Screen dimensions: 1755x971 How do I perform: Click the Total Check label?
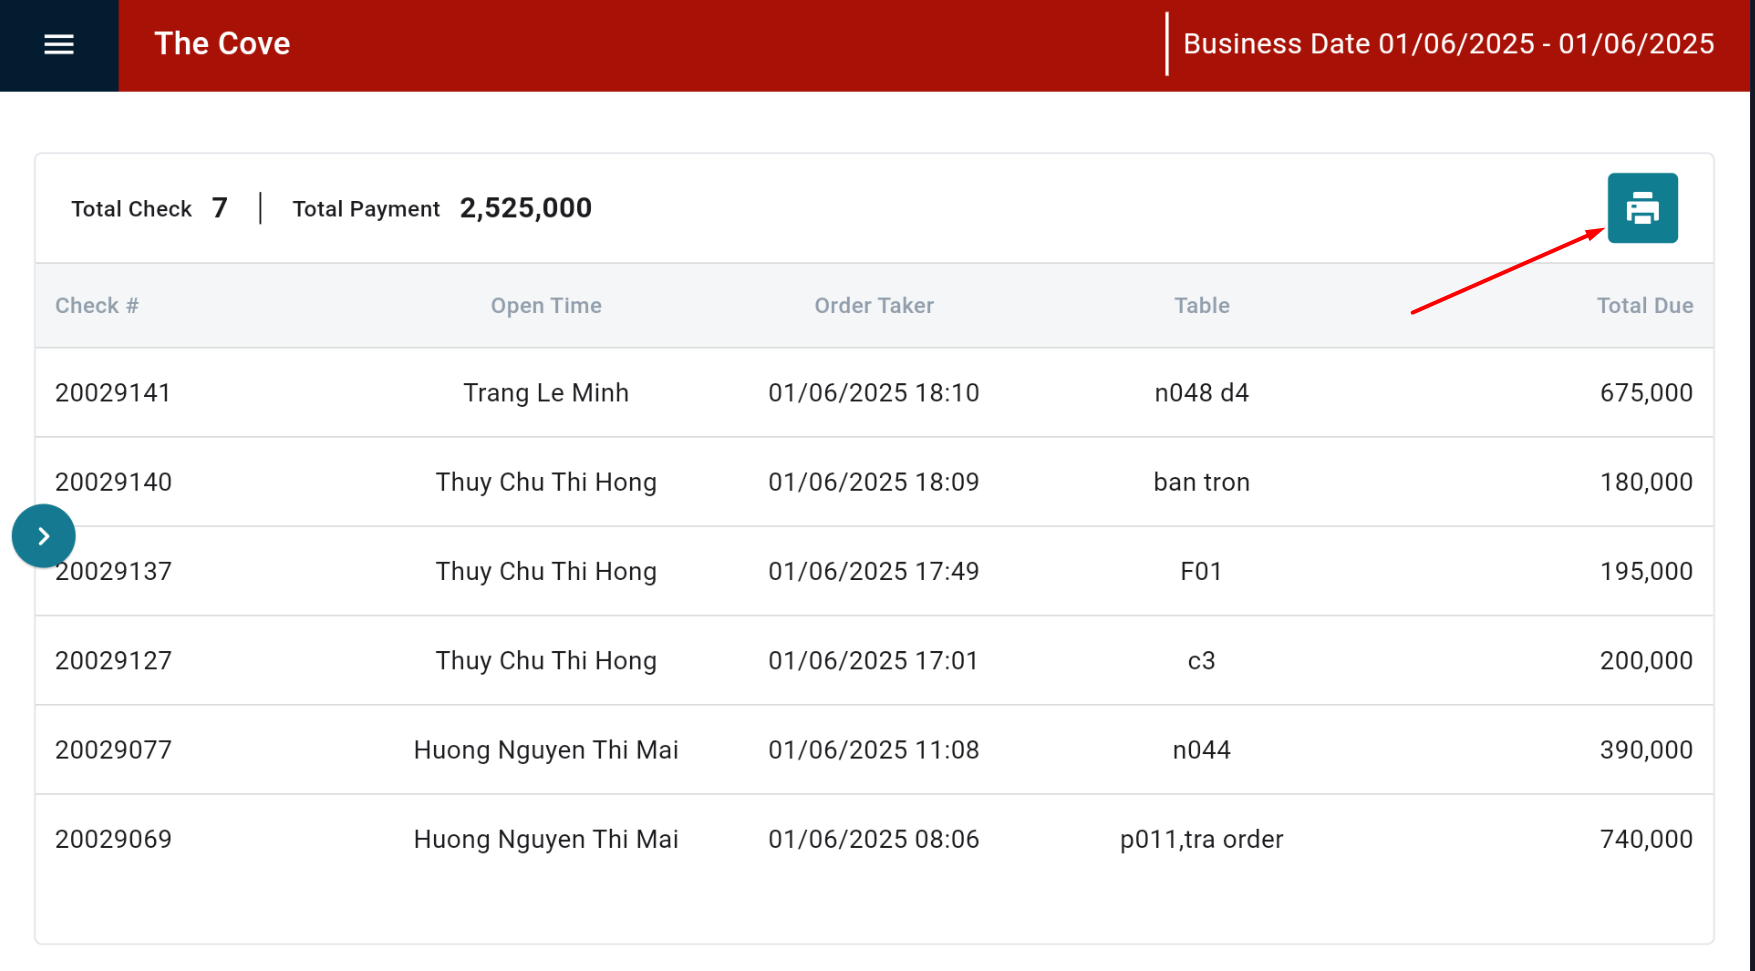[x=131, y=209]
